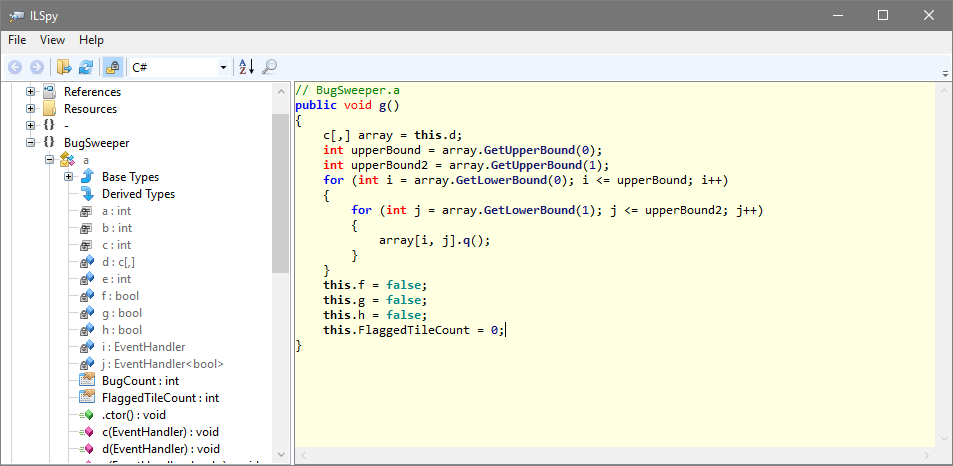The height and width of the screenshot is (466, 953).
Task: Click the FlaggedTileCount property icon
Action: pyautogui.click(x=87, y=398)
